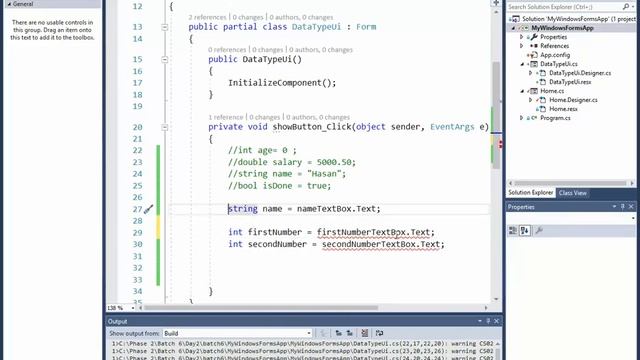
Task: Select Alphabetical sort icon in Properties
Action: [x=525, y=231]
